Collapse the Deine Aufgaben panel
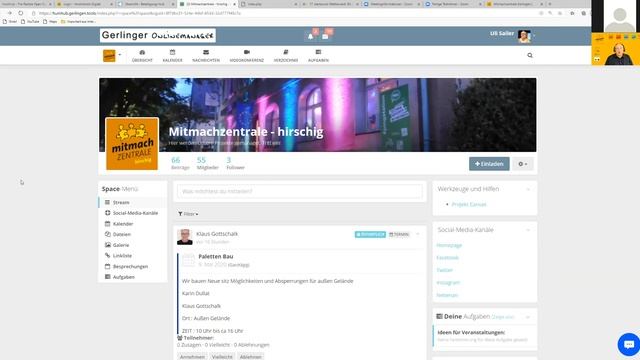640x360 pixels. pyautogui.click(x=528, y=317)
